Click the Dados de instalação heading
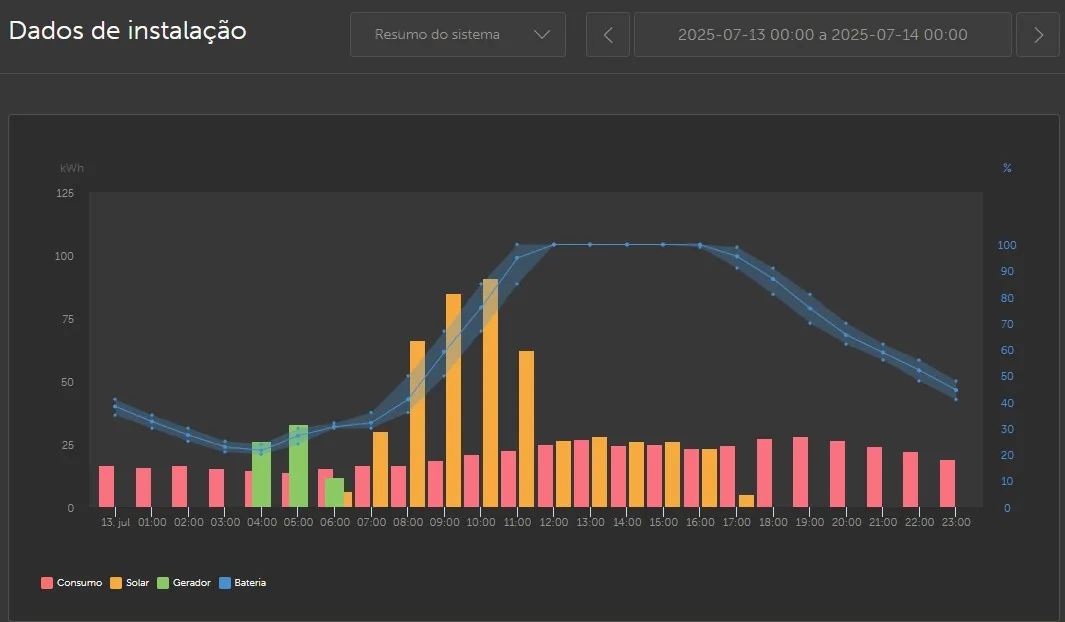Screen dimensions: 1065x622 [x=127, y=31]
